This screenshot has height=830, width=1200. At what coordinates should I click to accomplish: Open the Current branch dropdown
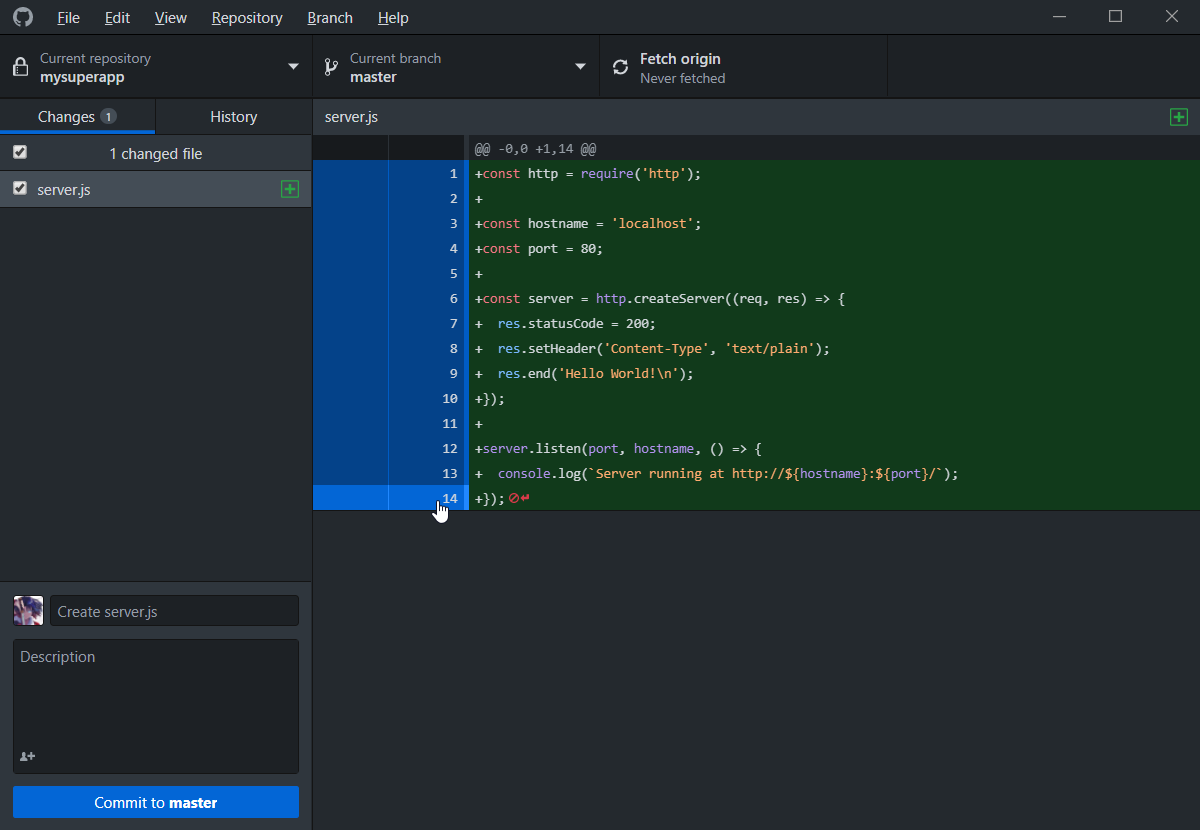pyautogui.click(x=456, y=67)
